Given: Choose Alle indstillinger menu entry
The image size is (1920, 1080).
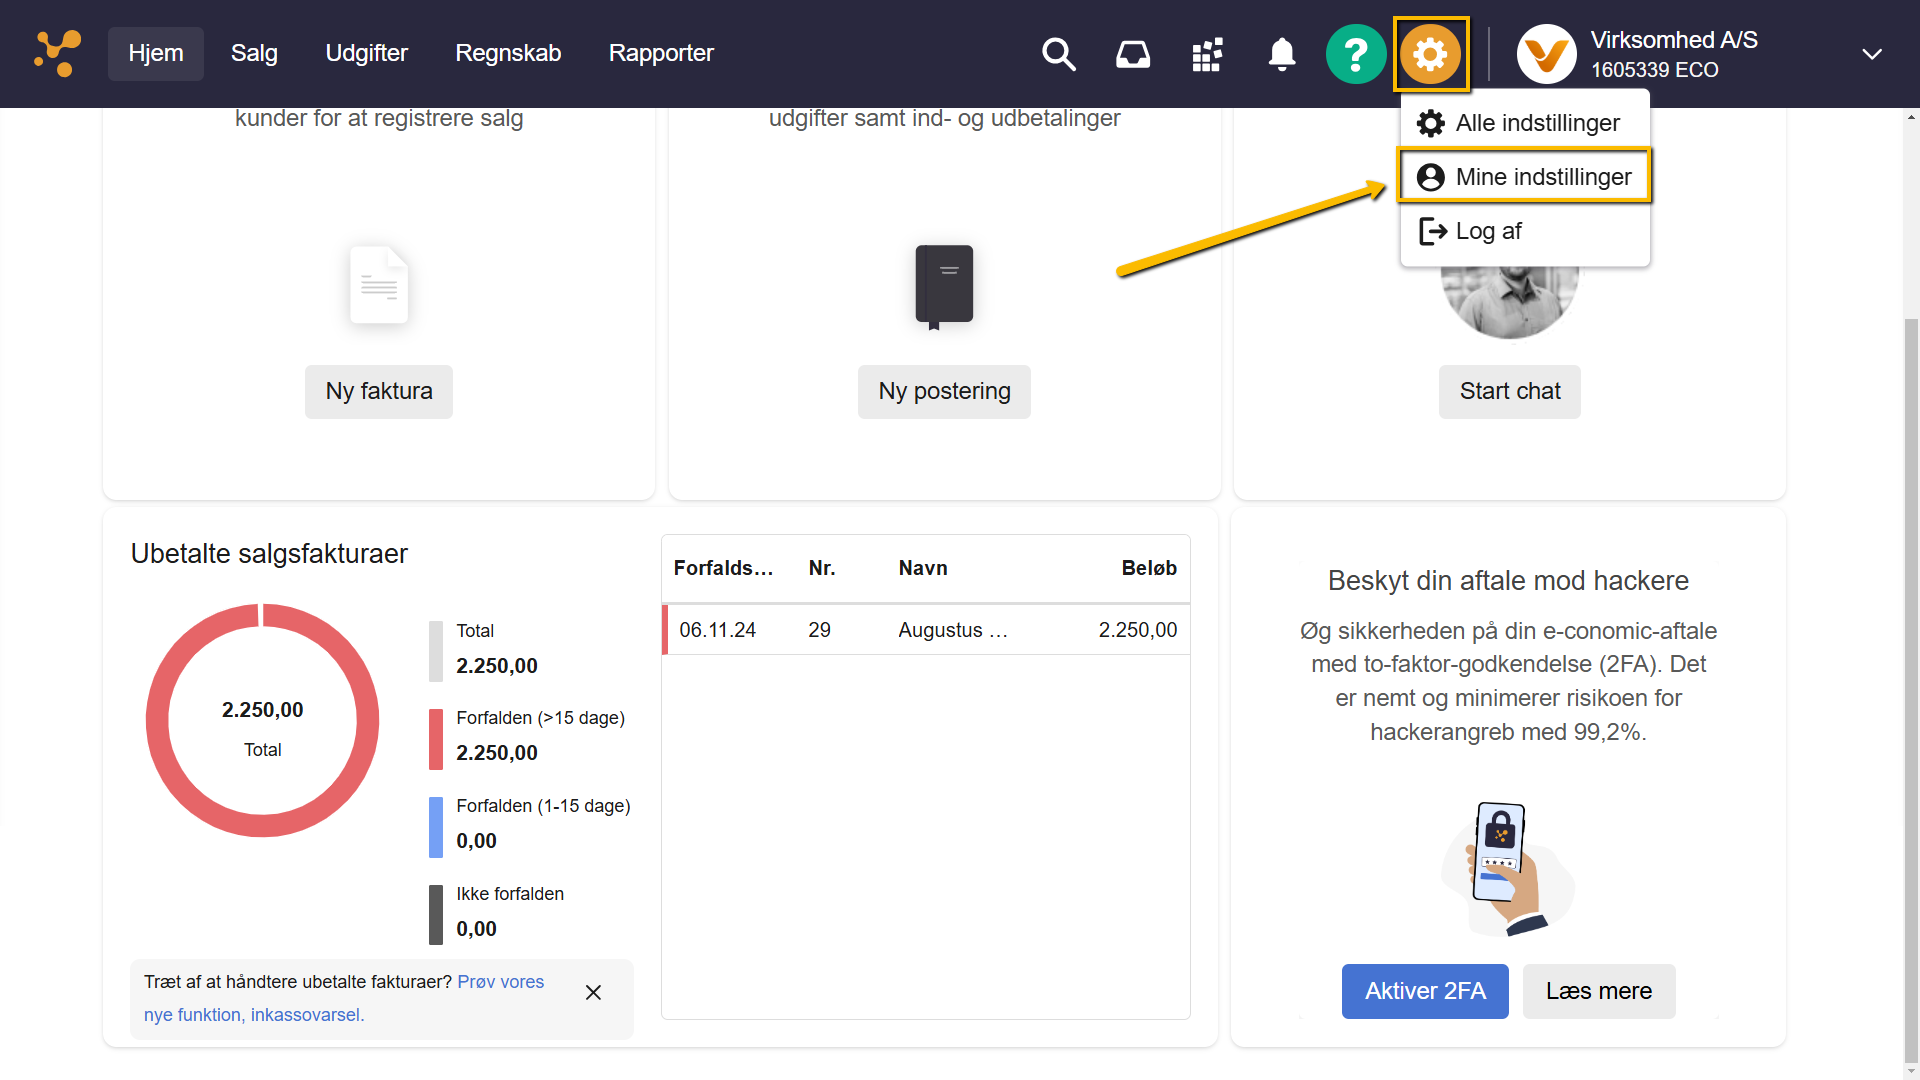Looking at the screenshot, I should (1524, 123).
